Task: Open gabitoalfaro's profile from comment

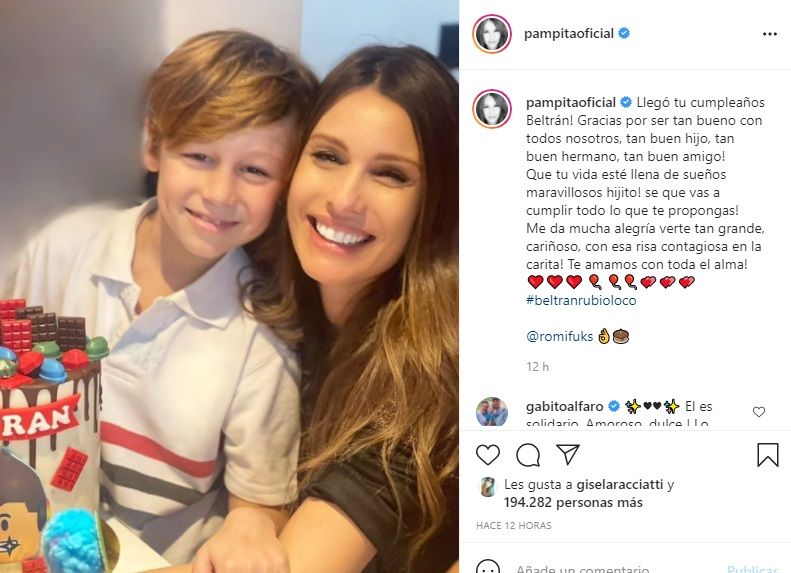Action: 564,406
